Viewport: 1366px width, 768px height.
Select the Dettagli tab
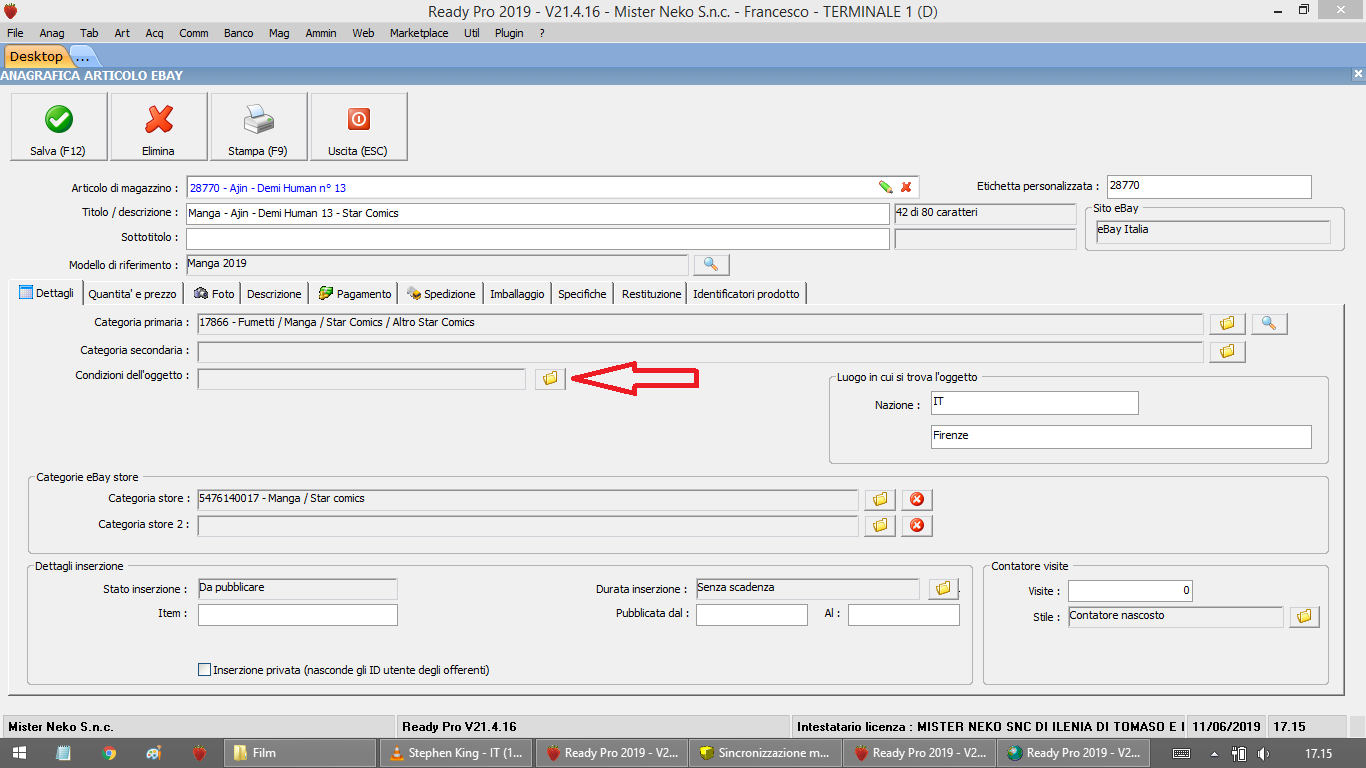point(46,293)
